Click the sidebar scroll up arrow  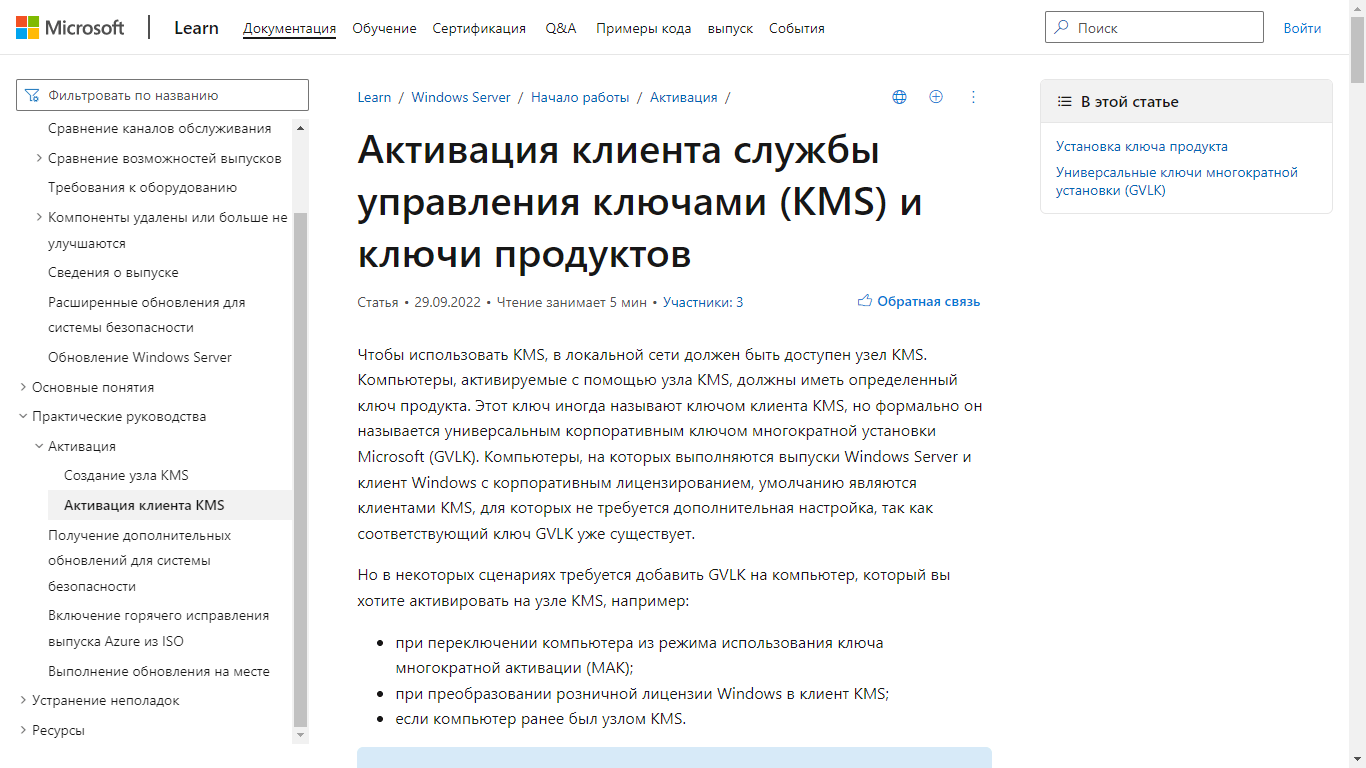point(301,127)
